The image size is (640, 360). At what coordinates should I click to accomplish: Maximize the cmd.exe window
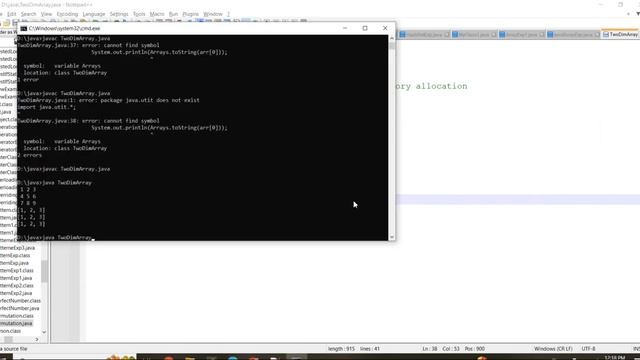[x=365, y=28]
